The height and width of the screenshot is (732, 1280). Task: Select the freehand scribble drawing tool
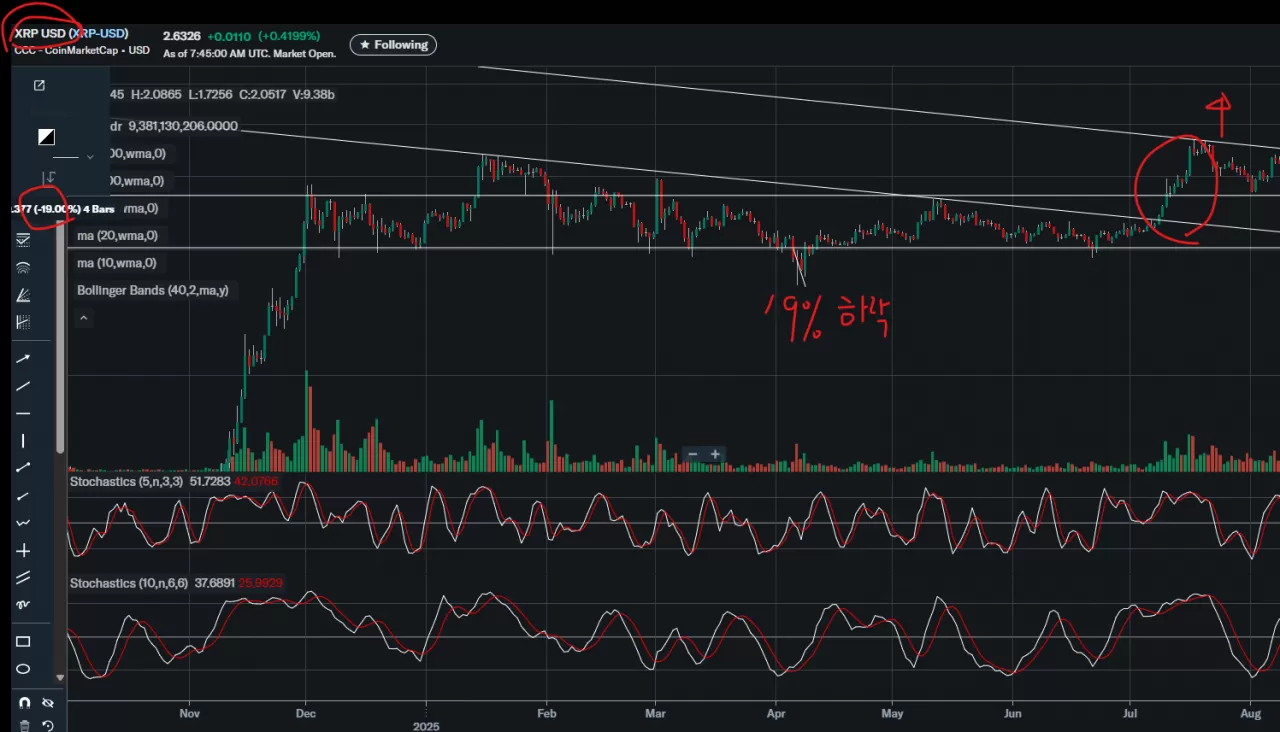(23, 605)
